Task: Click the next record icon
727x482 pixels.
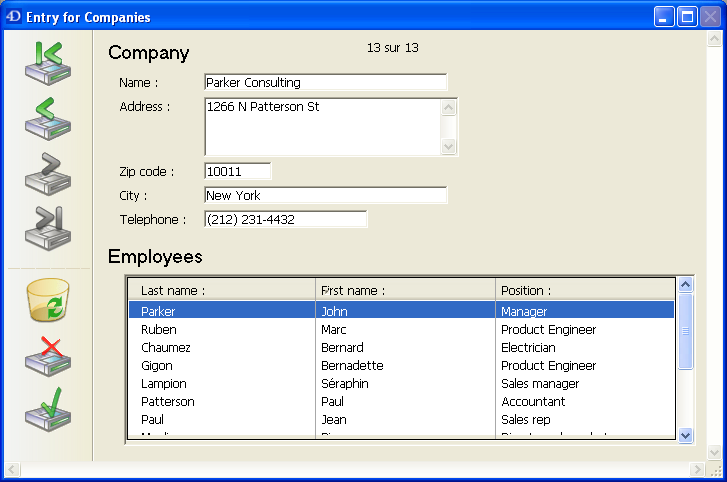Action: (x=47, y=173)
